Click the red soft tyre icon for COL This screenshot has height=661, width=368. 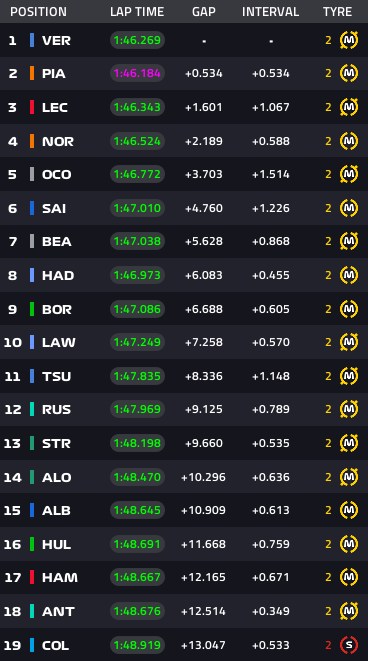(x=349, y=645)
